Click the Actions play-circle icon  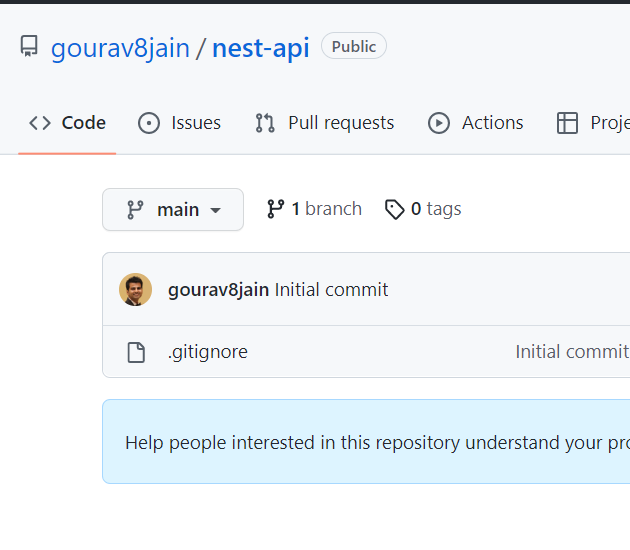click(x=439, y=123)
